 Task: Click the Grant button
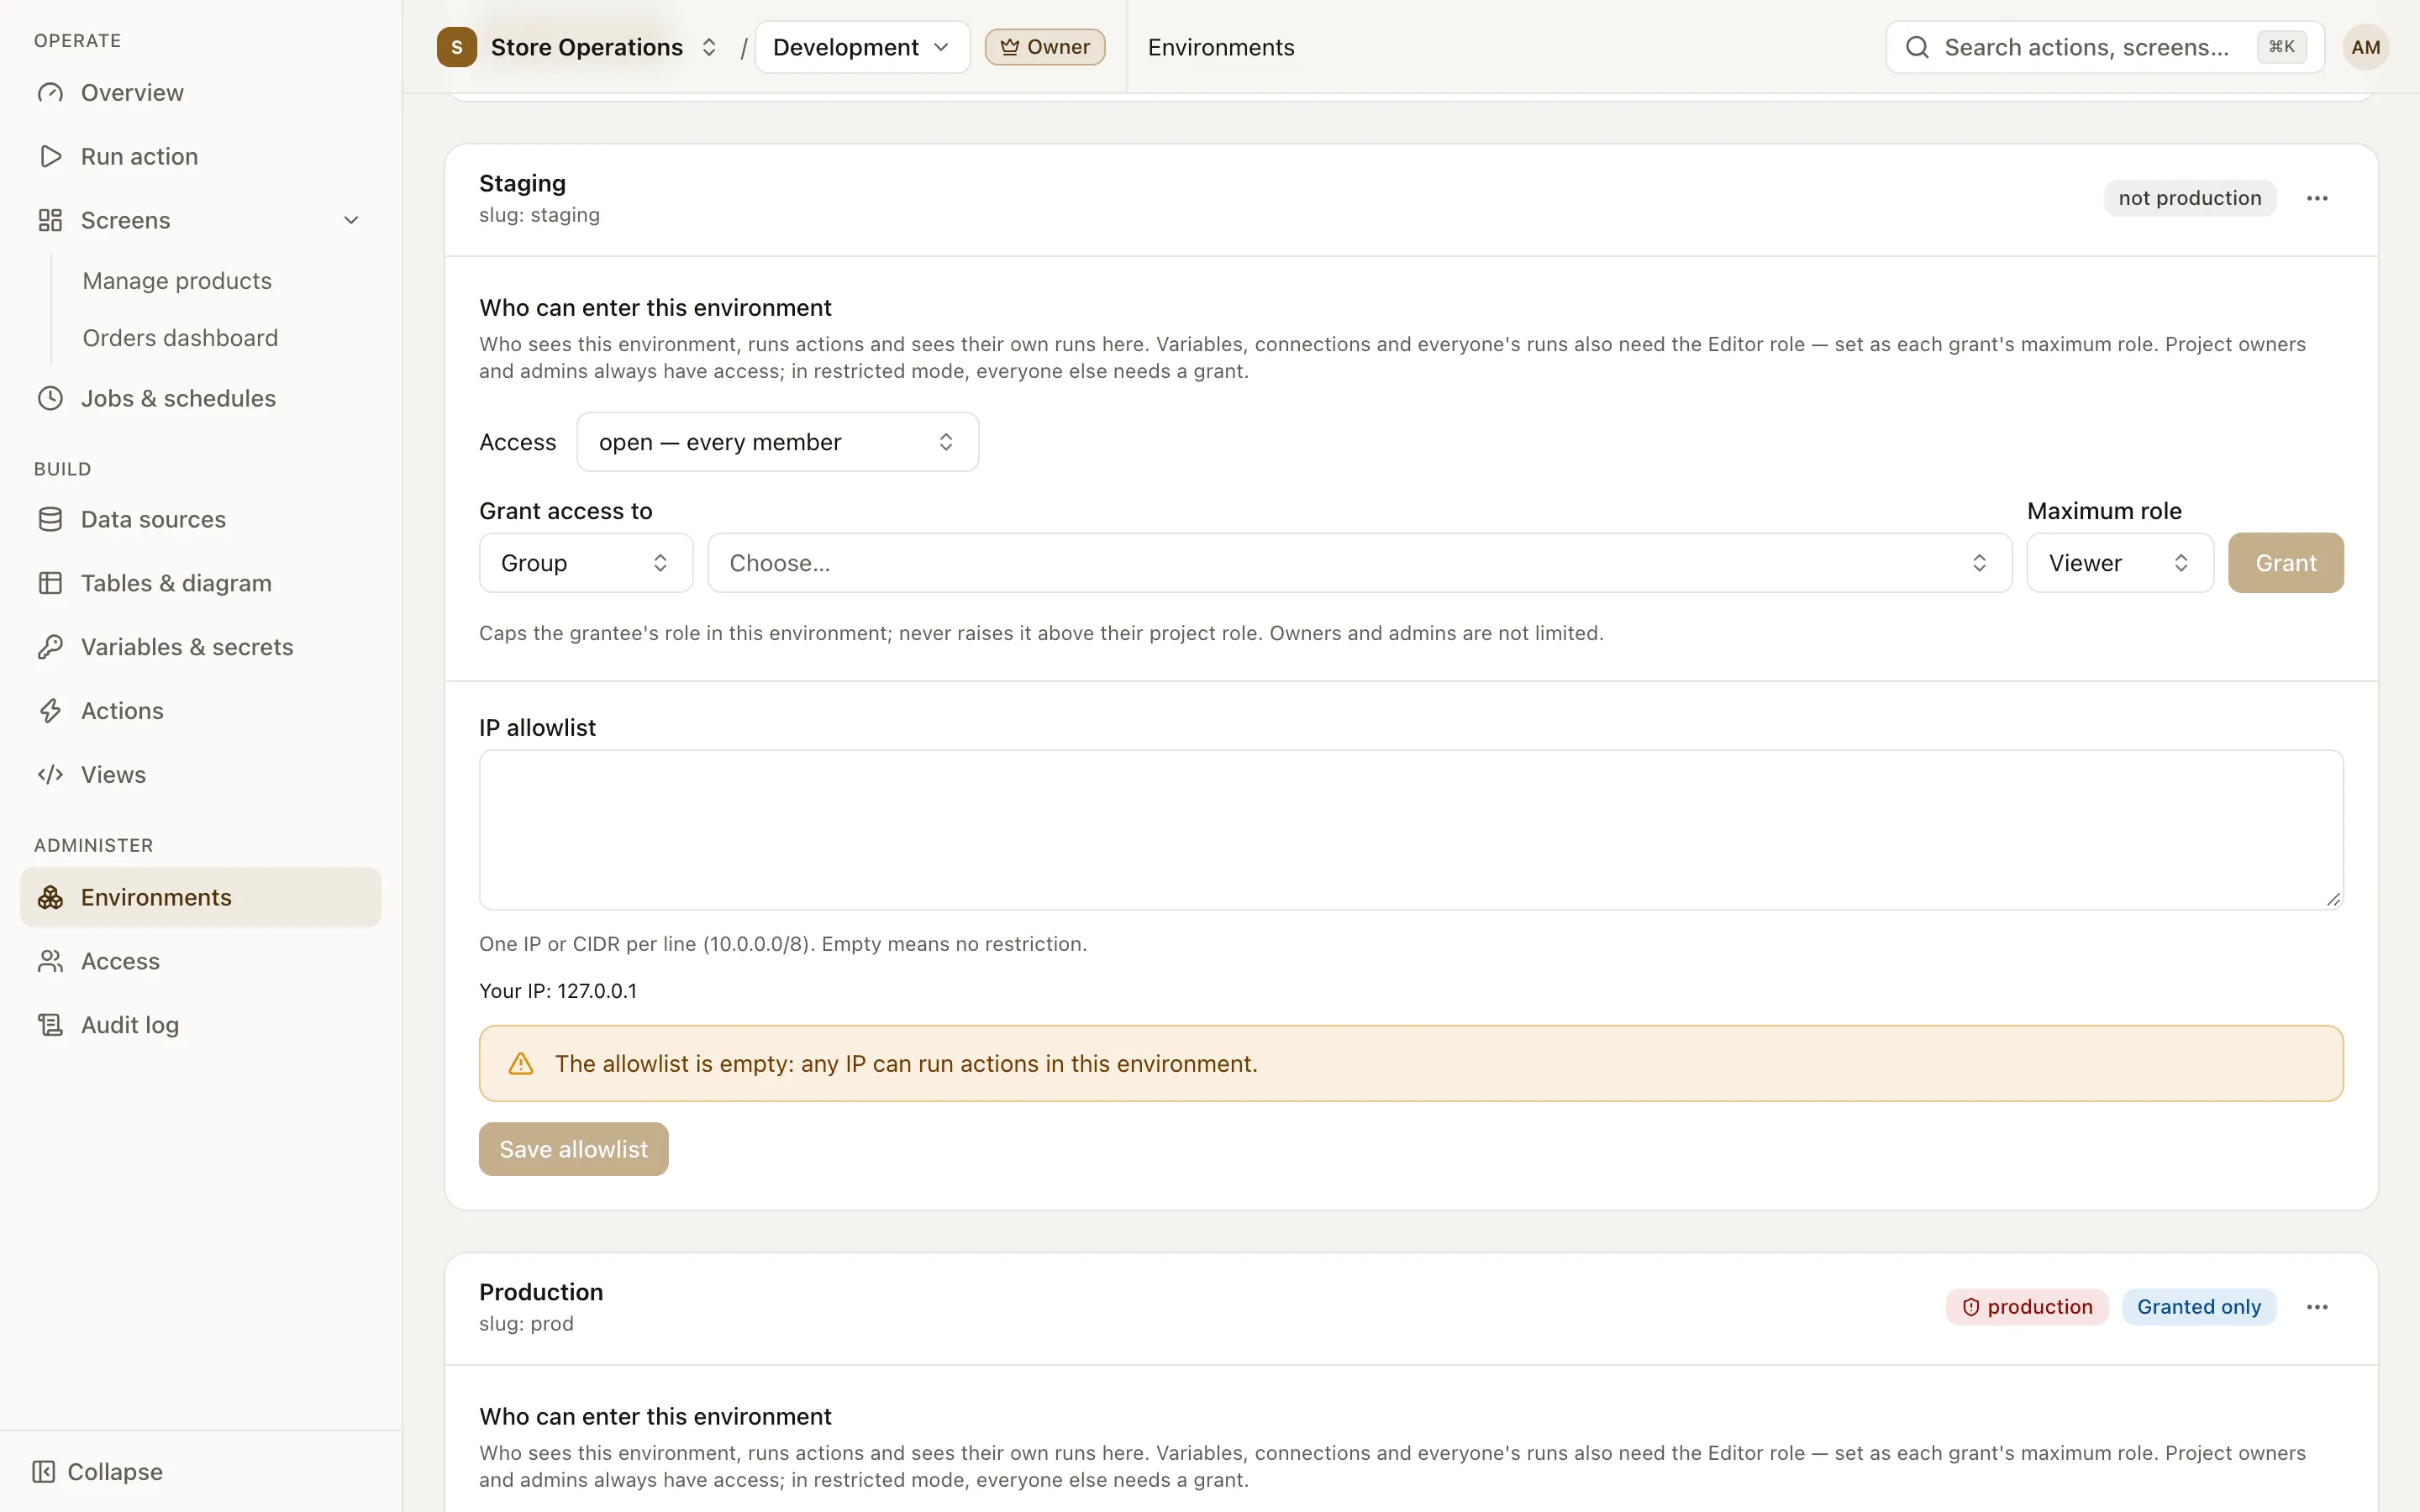pyautogui.click(x=2285, y=563)
